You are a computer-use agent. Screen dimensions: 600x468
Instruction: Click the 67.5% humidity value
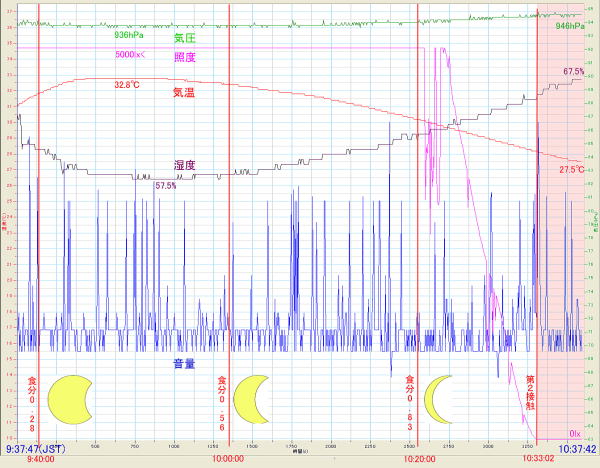pos(573,72)
